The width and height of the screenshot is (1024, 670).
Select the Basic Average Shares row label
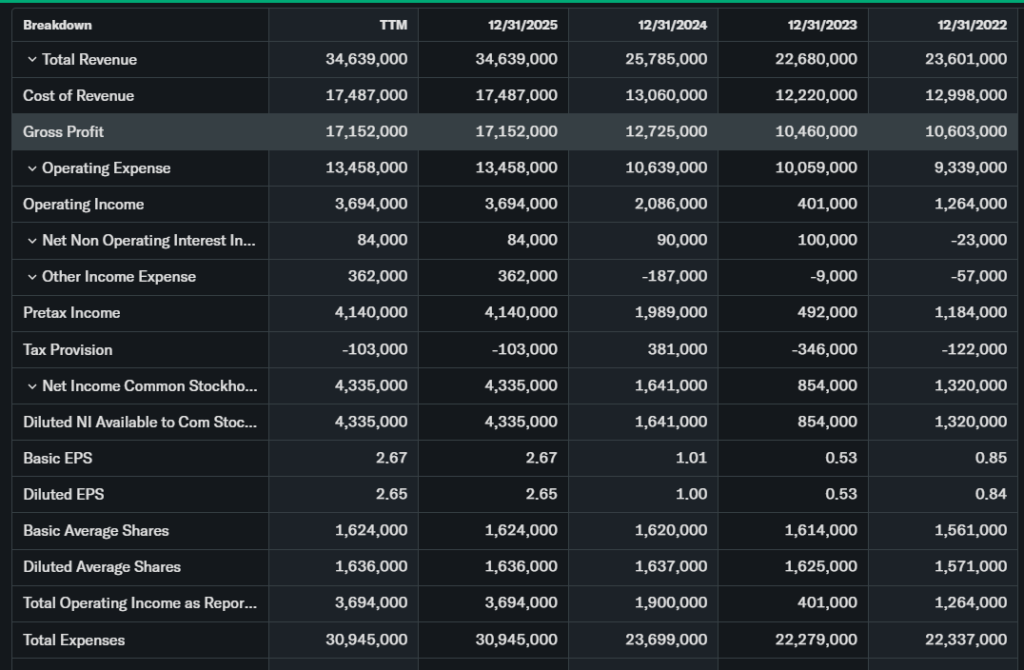96,531
